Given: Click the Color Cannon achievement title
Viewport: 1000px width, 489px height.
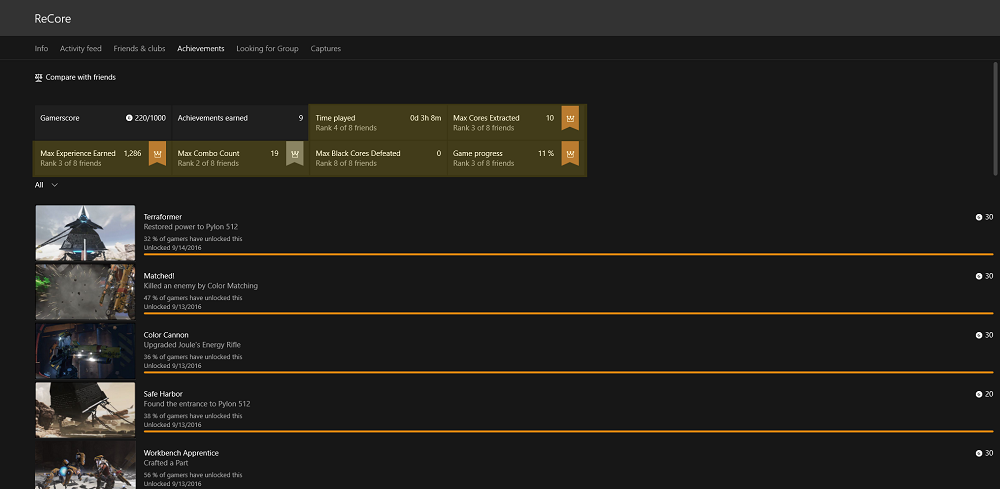Looking at the screenshot, I should (166, 335).
